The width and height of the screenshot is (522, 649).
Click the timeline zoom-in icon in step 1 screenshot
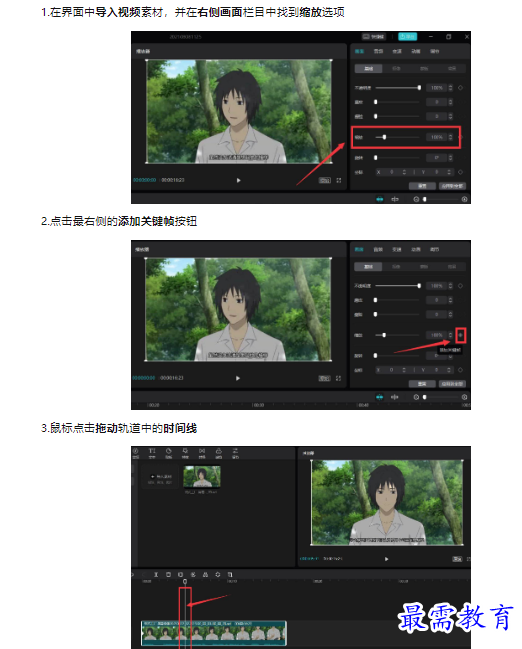(464, 199)
